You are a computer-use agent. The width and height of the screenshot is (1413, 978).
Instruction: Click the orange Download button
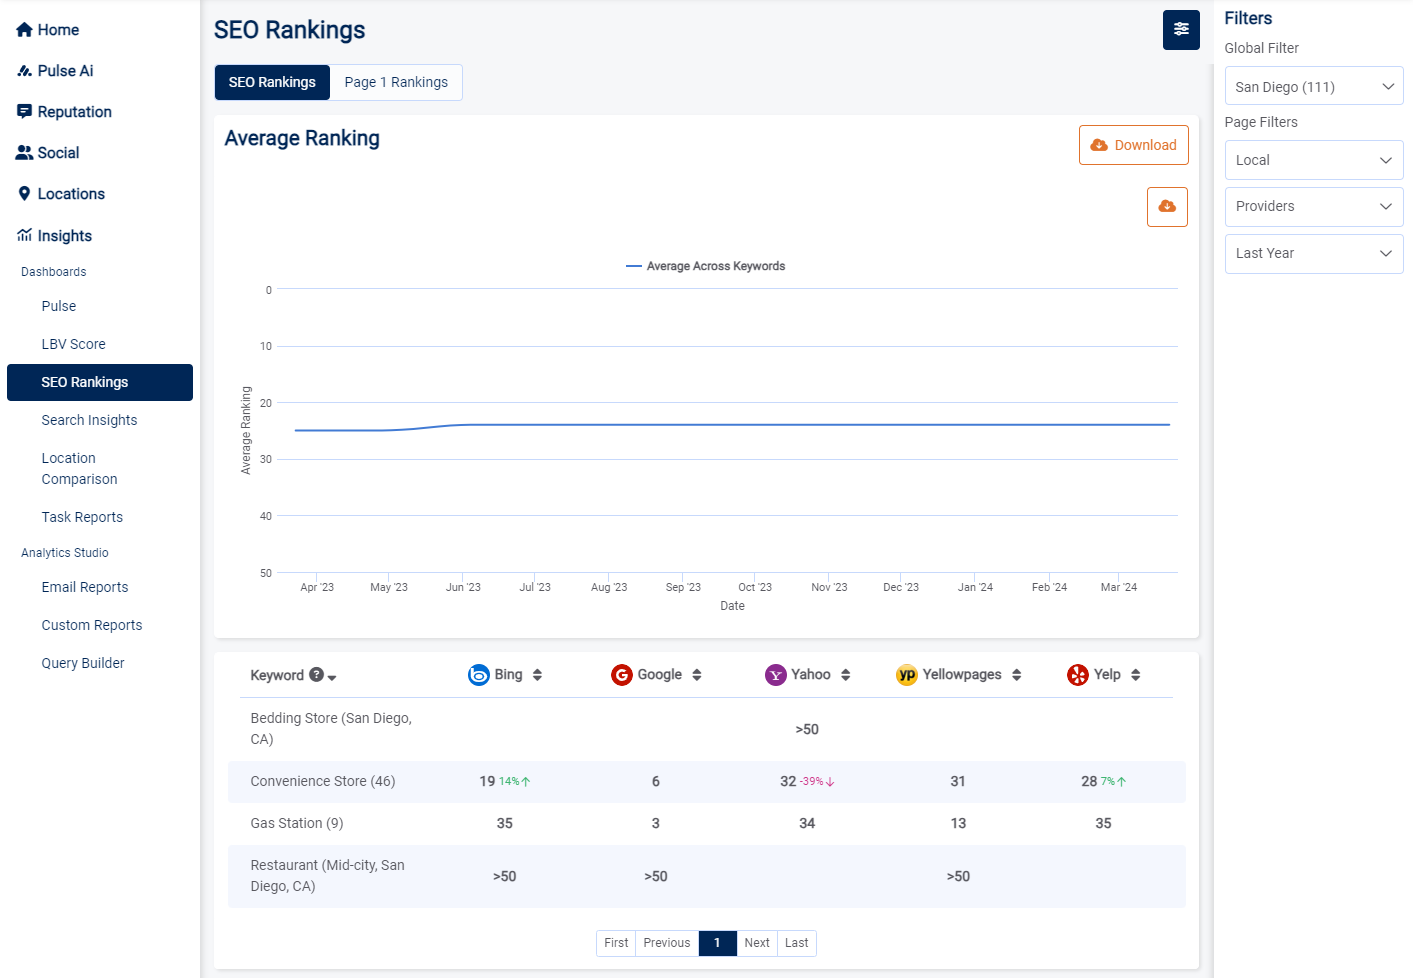(1133, 145)
